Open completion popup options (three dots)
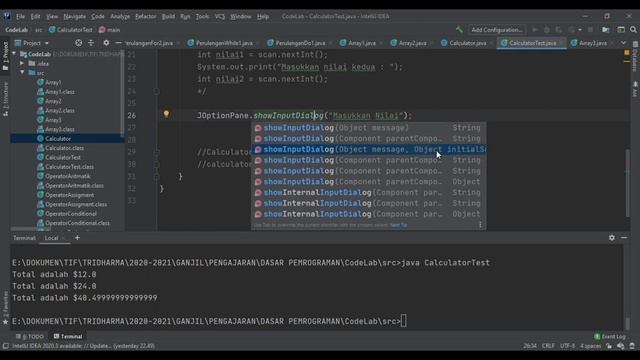Screen dimensions: 640x360 point(480,224)
